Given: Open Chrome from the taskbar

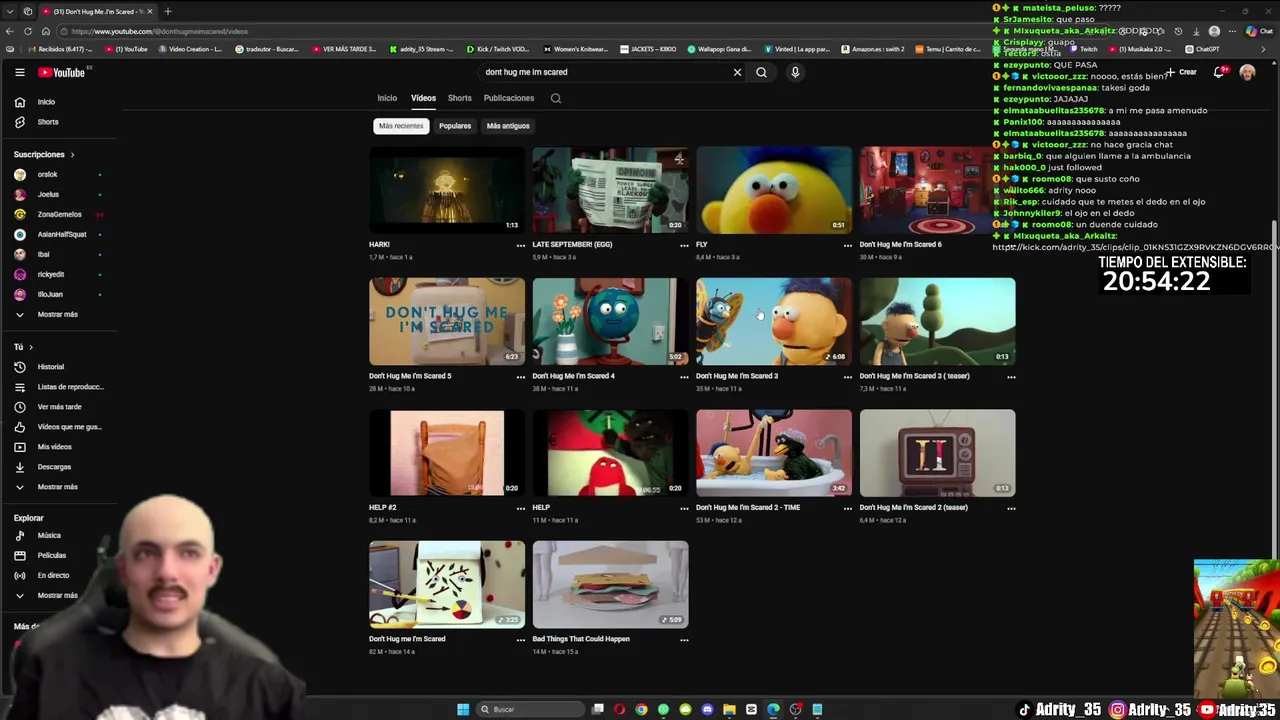Looking at the screenshot, I should 641,709.
